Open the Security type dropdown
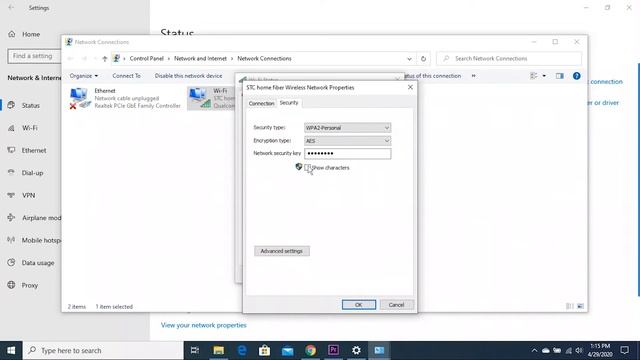The height and width of the screenshot is (360, 640). [x=347, y=128]
